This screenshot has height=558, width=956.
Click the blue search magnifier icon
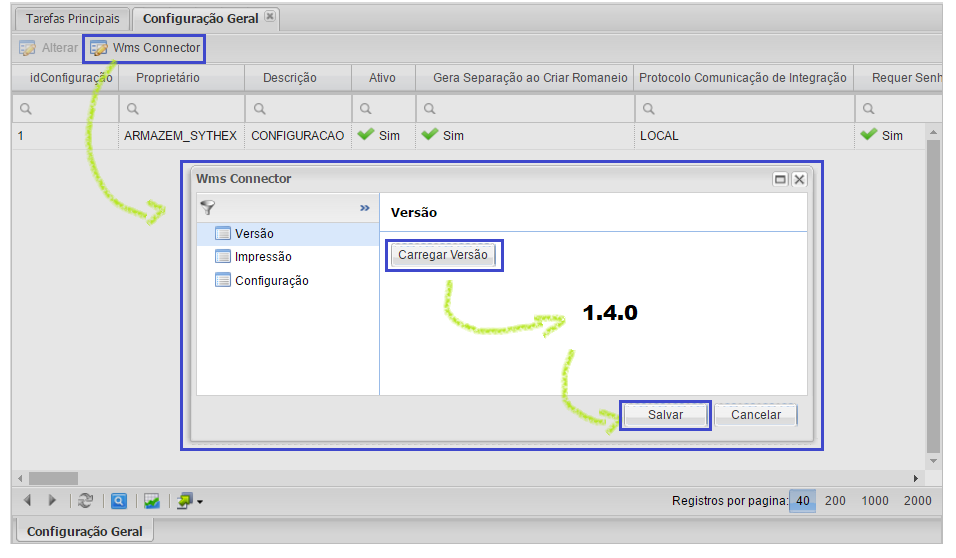119,501
